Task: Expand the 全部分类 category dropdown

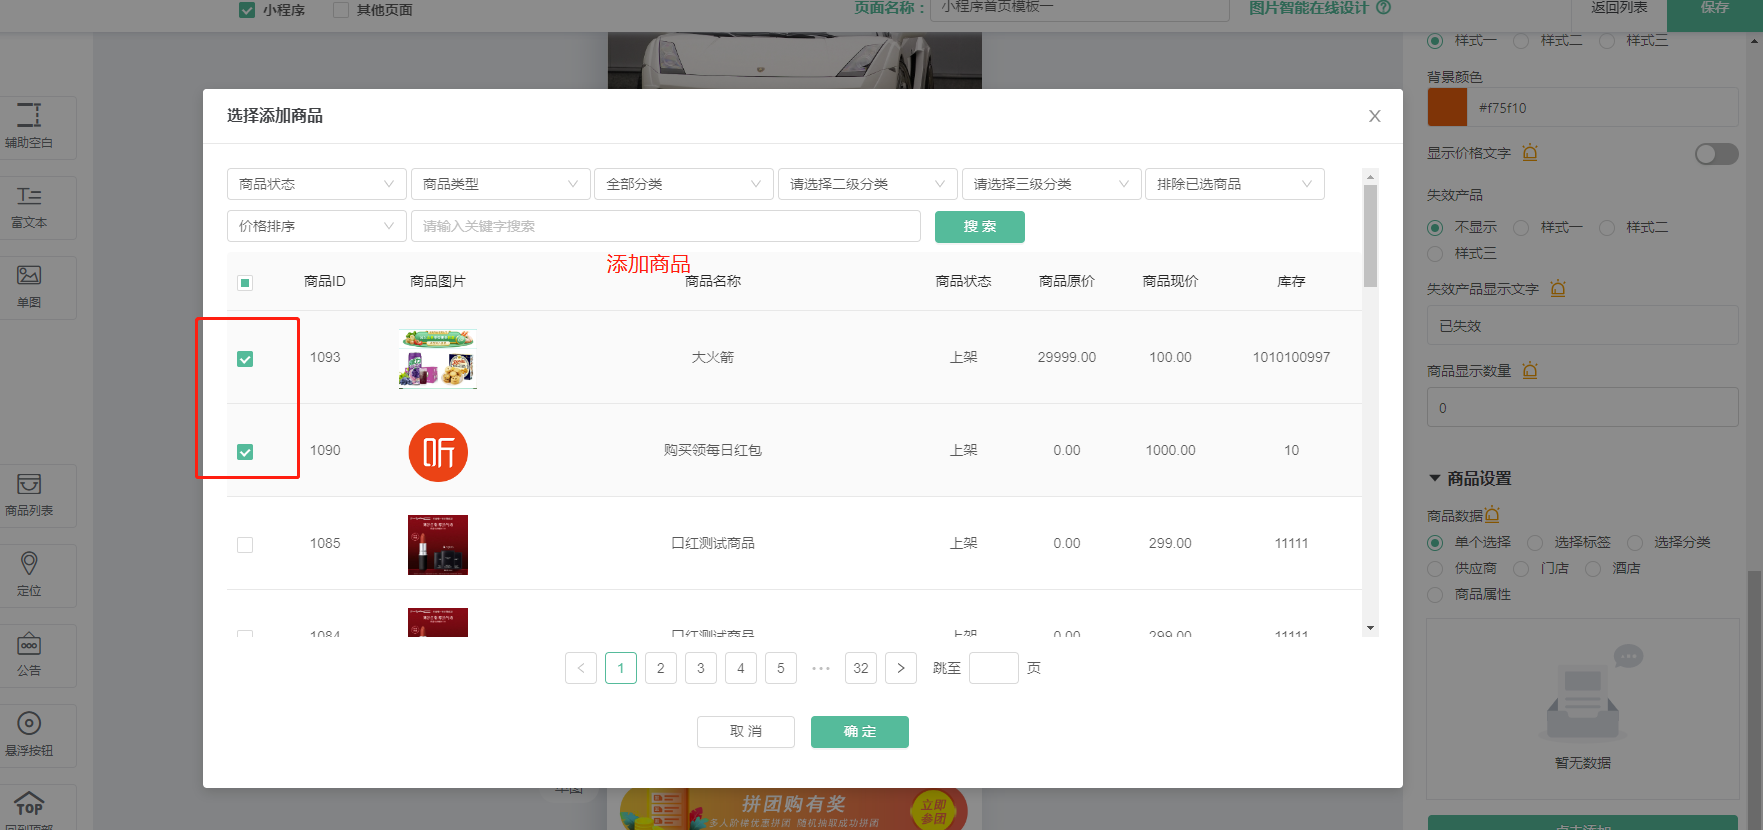Action: pyautogui.click(x=683, y=184)
